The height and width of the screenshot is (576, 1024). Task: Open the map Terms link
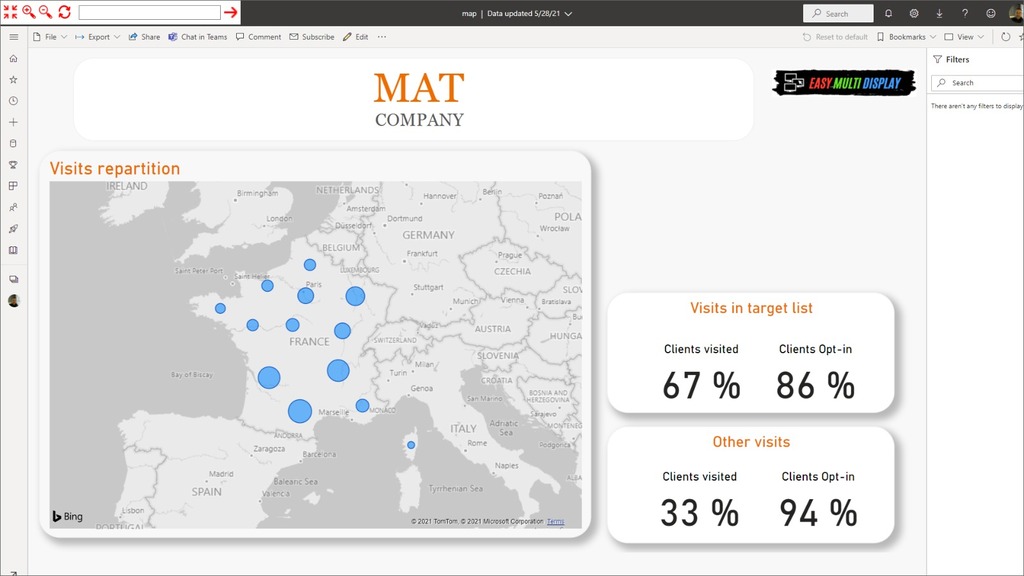[555, 521]
